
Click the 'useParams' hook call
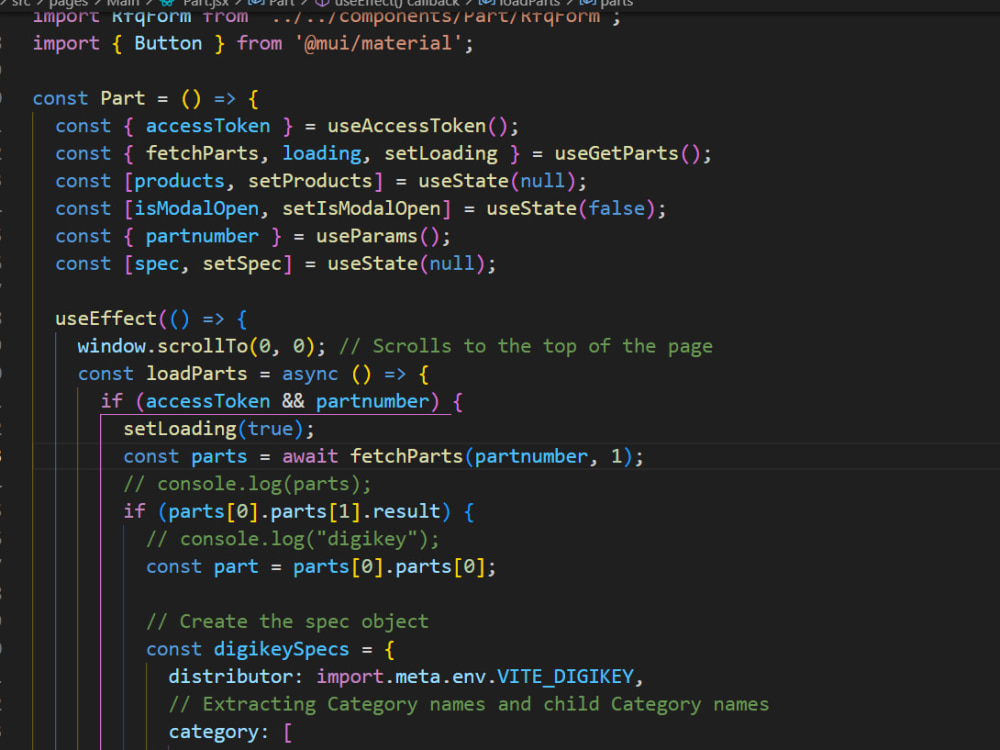(x=367, y=236)
